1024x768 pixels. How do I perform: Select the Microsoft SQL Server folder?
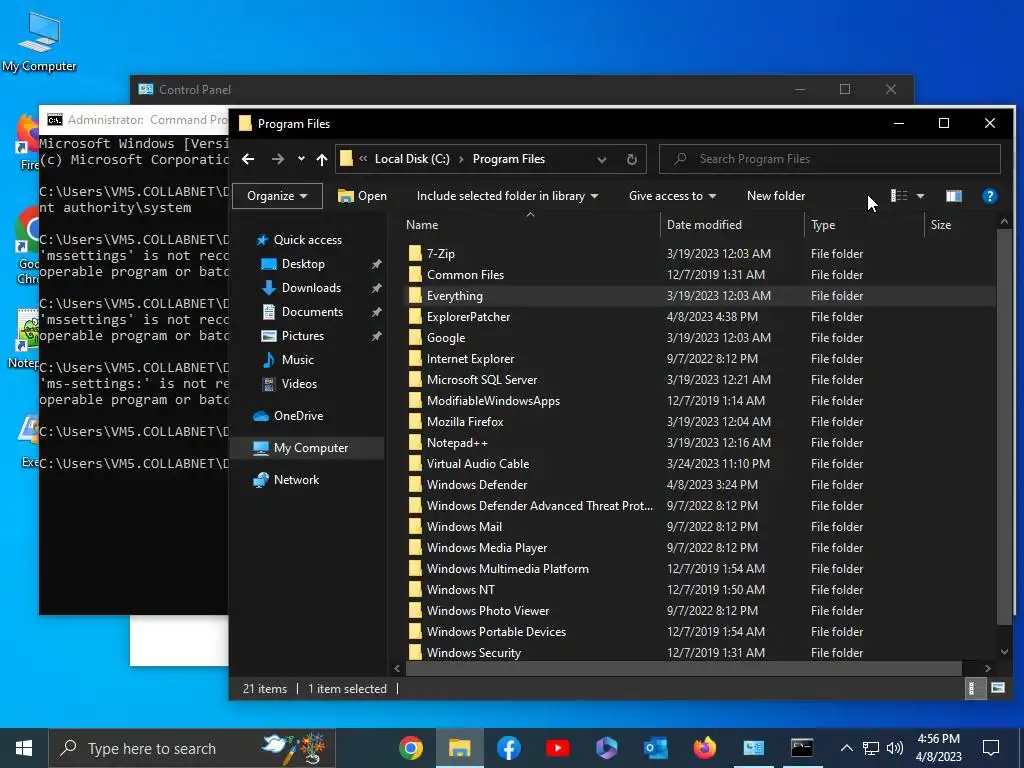482,379
